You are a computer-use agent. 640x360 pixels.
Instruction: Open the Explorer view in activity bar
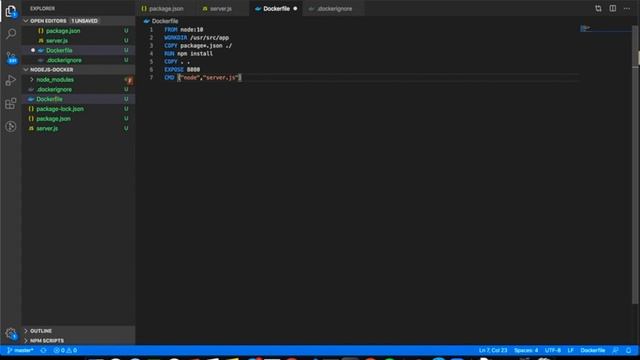tap(11, 11)
